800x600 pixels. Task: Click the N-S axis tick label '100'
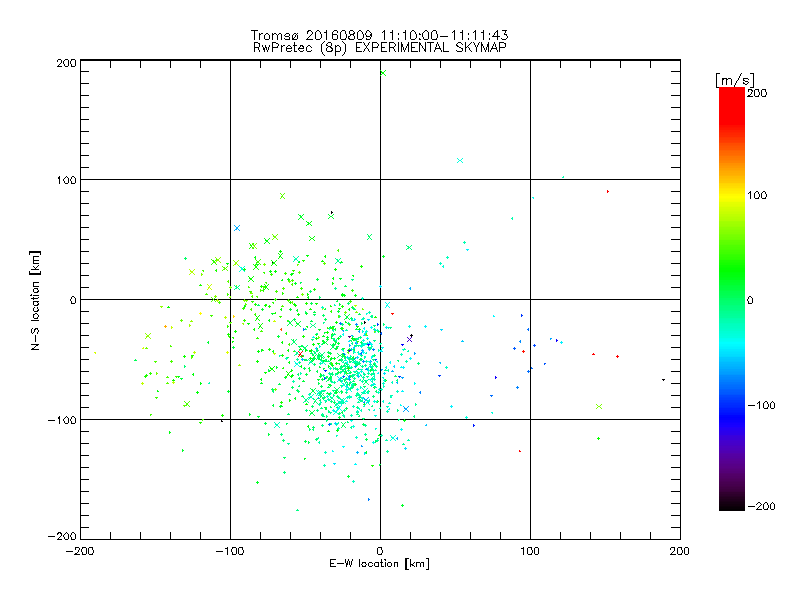(x=66, y=180)
